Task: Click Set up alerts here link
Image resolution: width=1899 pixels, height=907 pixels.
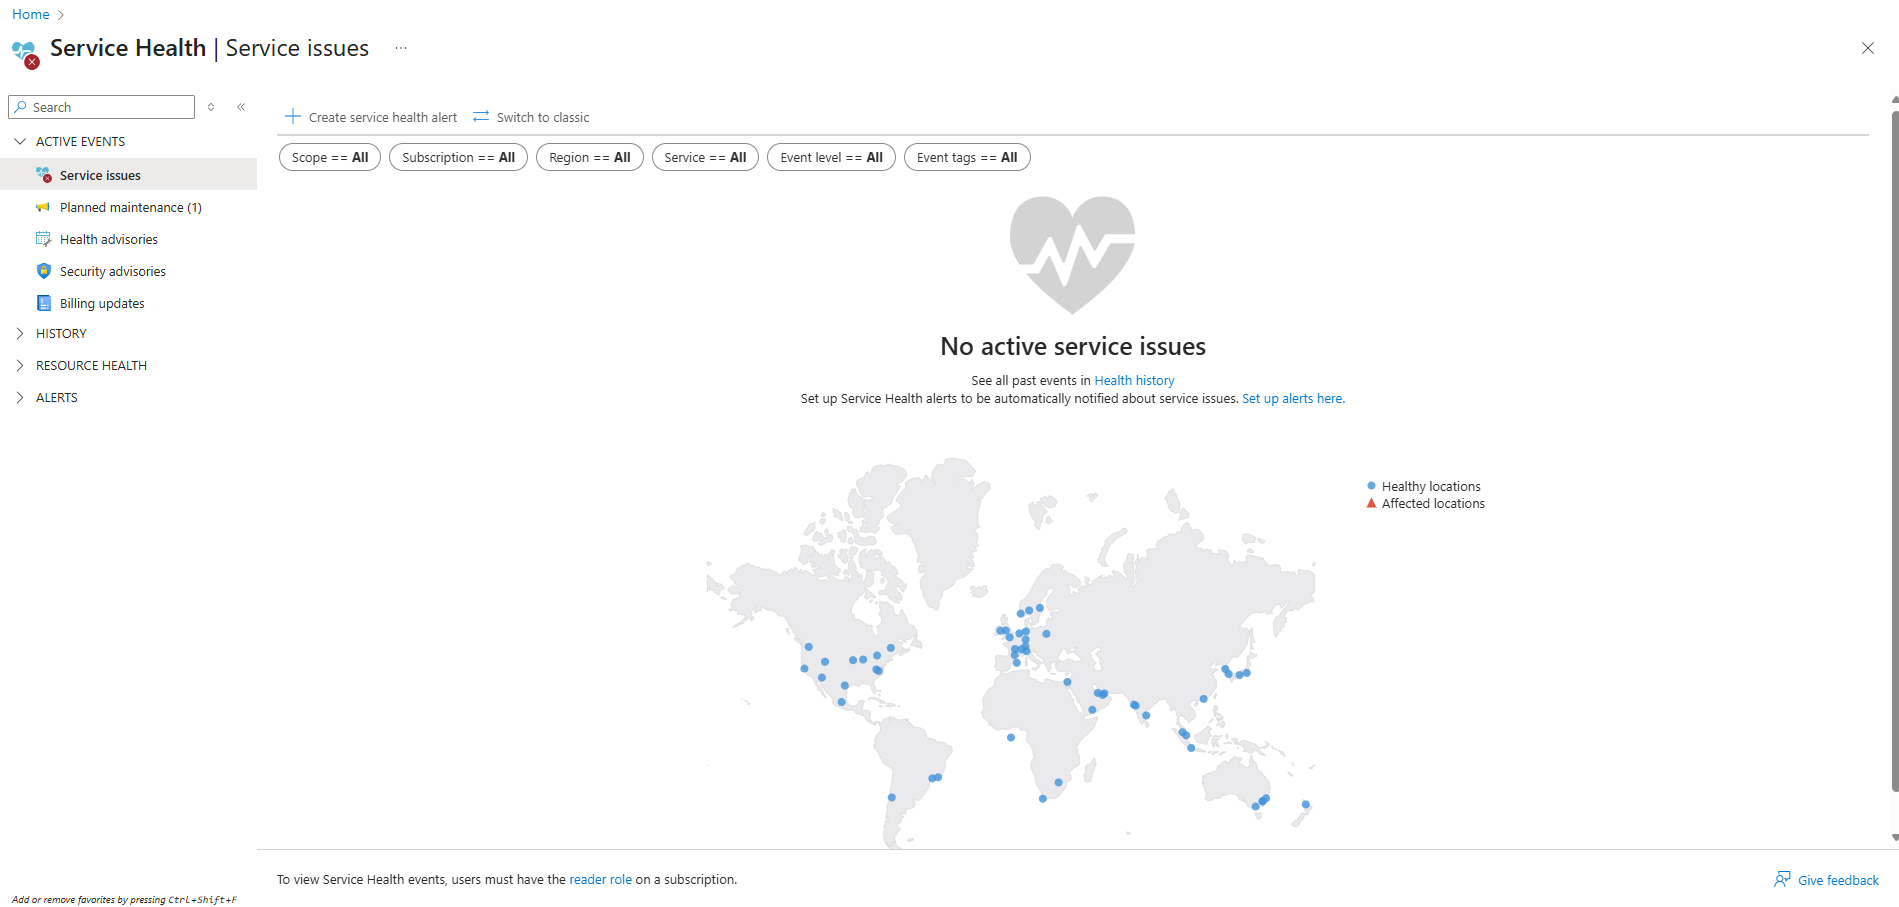Action: point(1293,398)
